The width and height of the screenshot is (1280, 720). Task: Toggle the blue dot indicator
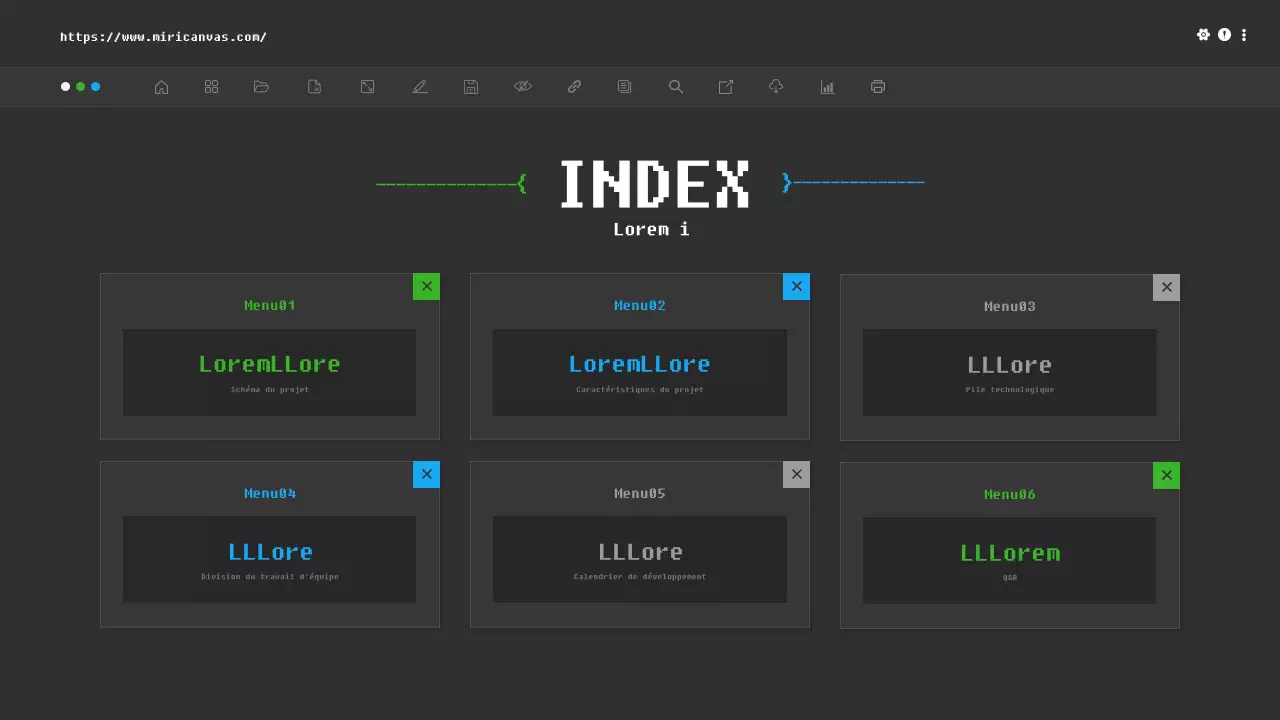click(x=96, y=86)
